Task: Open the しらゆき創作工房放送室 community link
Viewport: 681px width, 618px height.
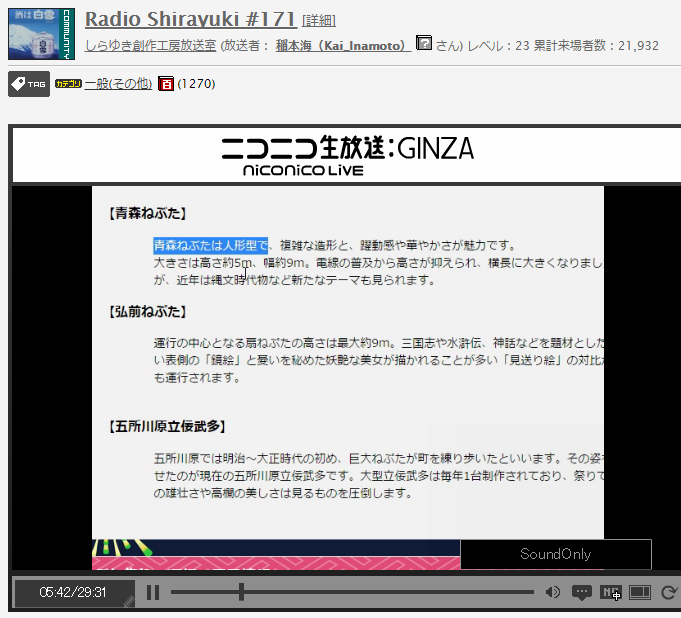Action: [x=151, y=46]
